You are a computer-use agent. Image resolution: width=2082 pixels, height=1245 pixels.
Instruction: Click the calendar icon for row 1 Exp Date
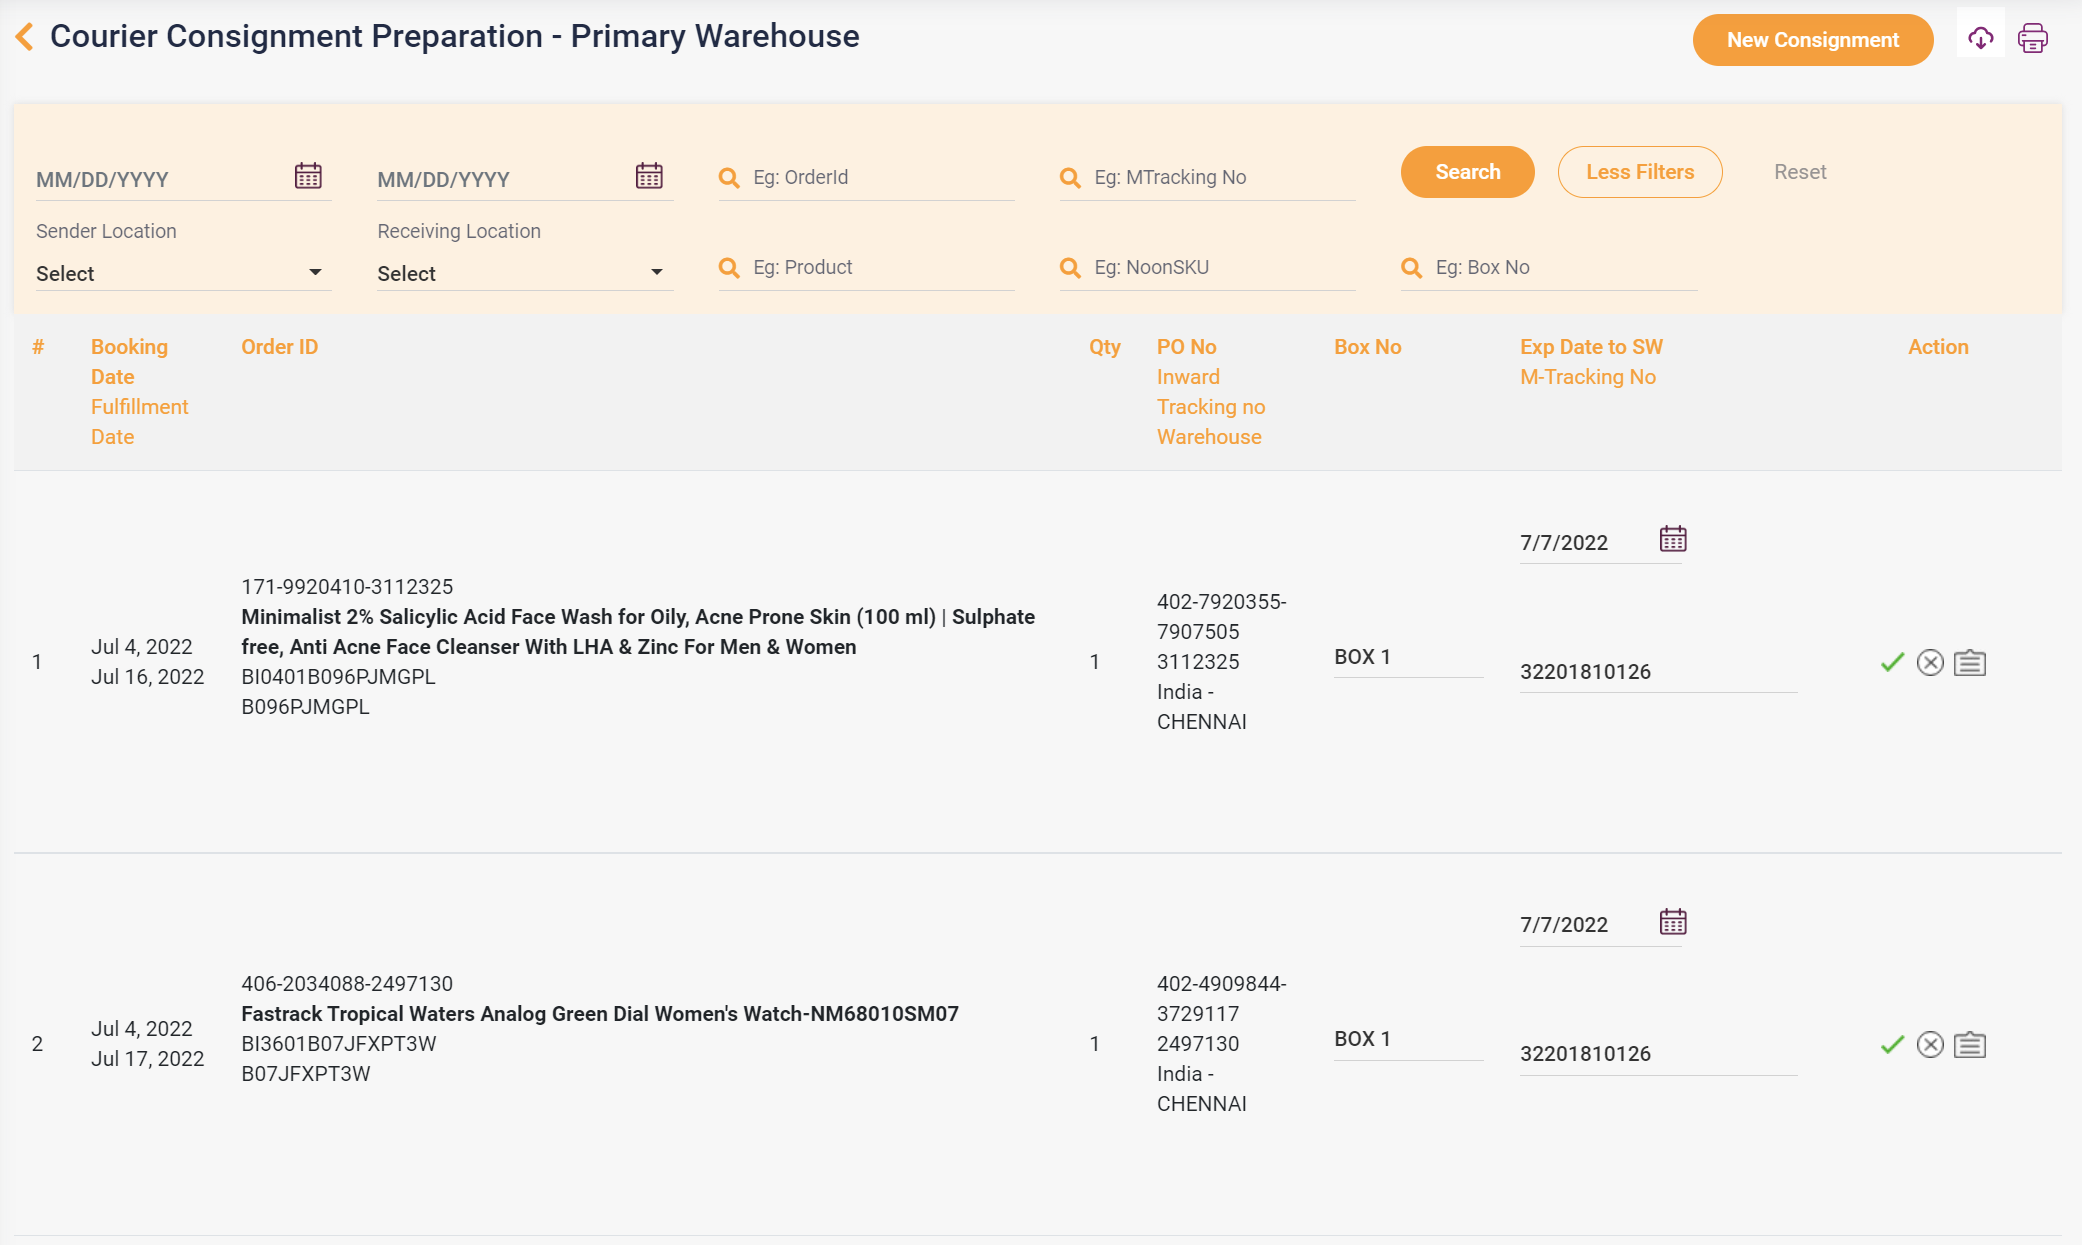click(1673, 540)
